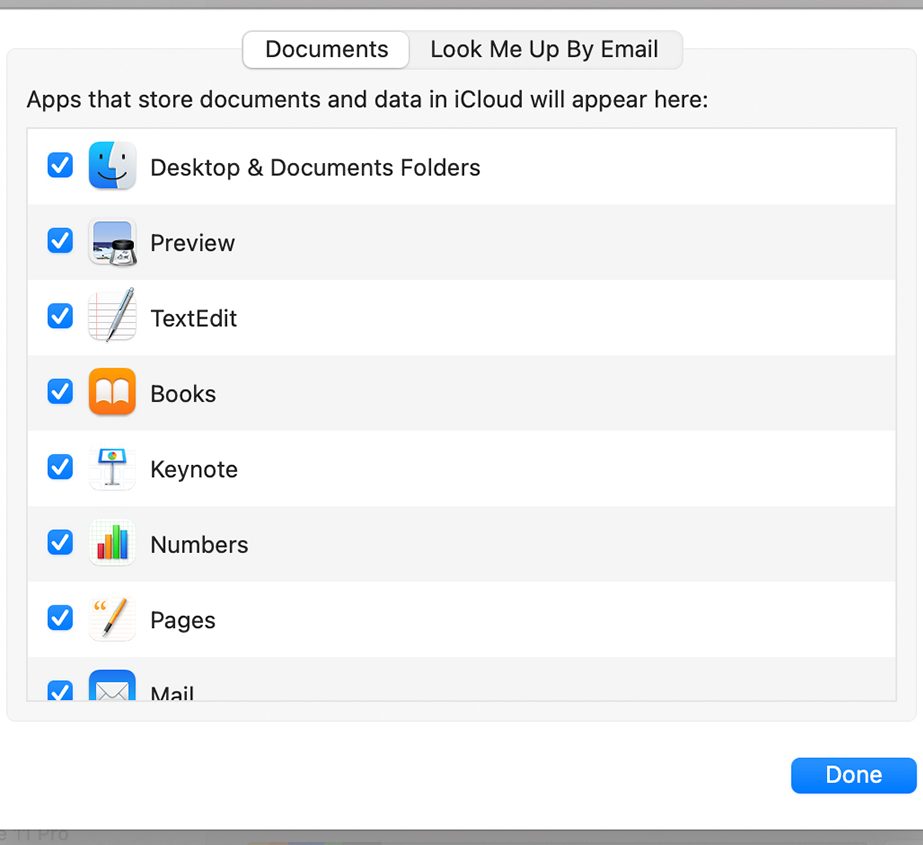Disable iCloud for TextEdit checkbox
Screen dimensions: 923x845
tap(60, 316)
